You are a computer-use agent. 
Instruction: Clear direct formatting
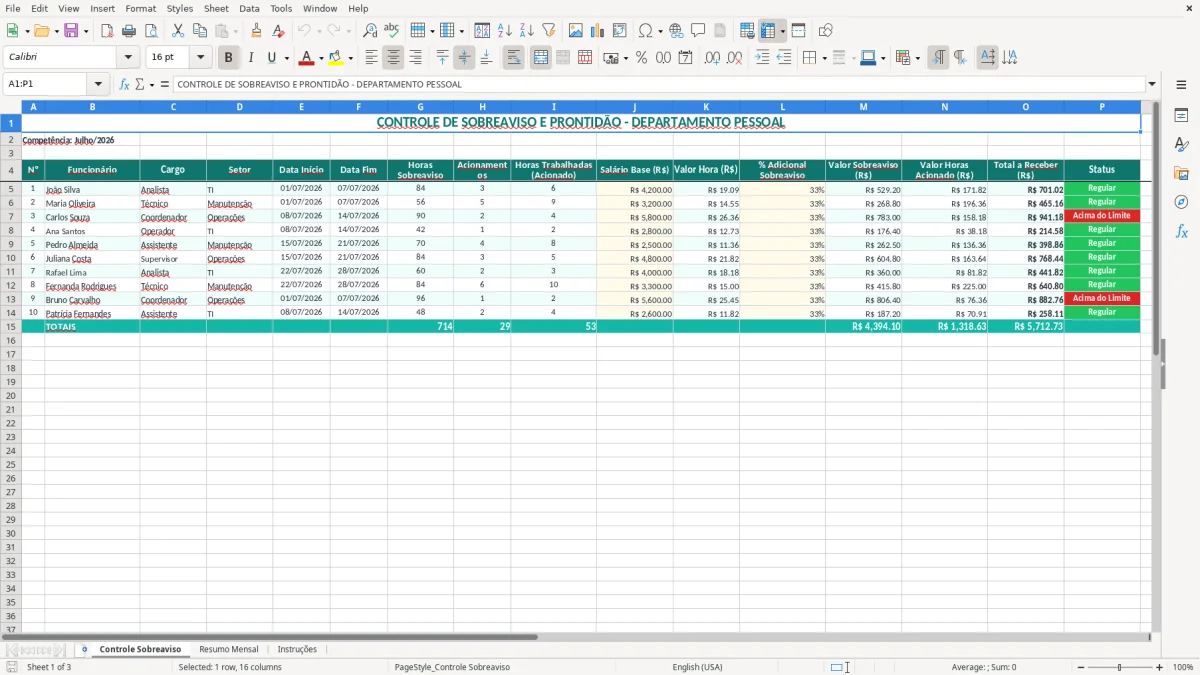point(278,31)
